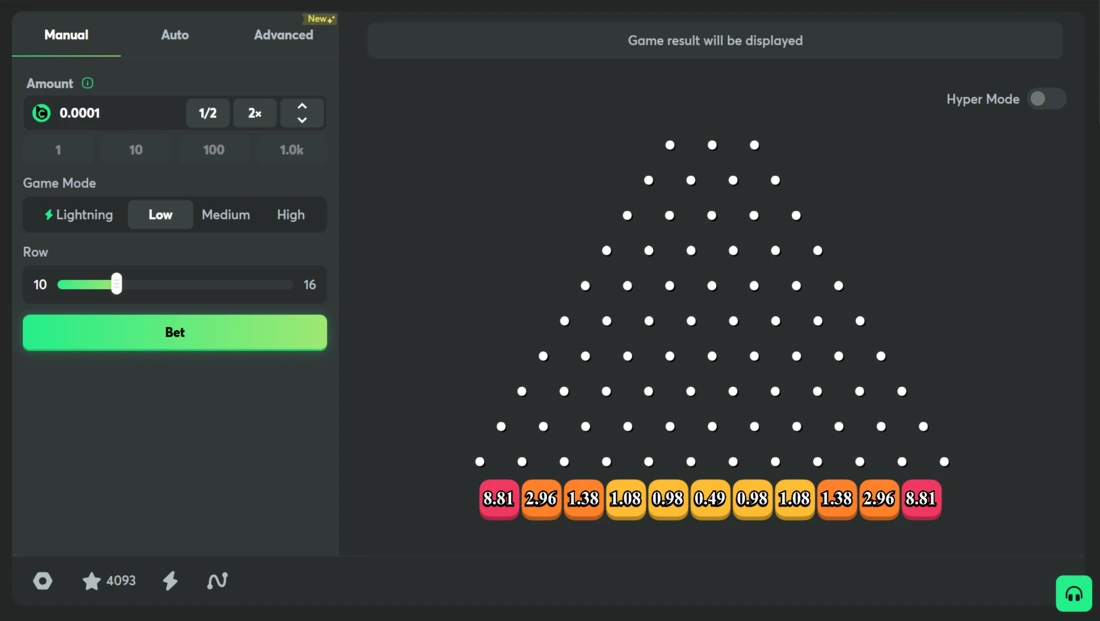Select the Lightning game mode
The image size is (1100, 621).
click(78, 215)
